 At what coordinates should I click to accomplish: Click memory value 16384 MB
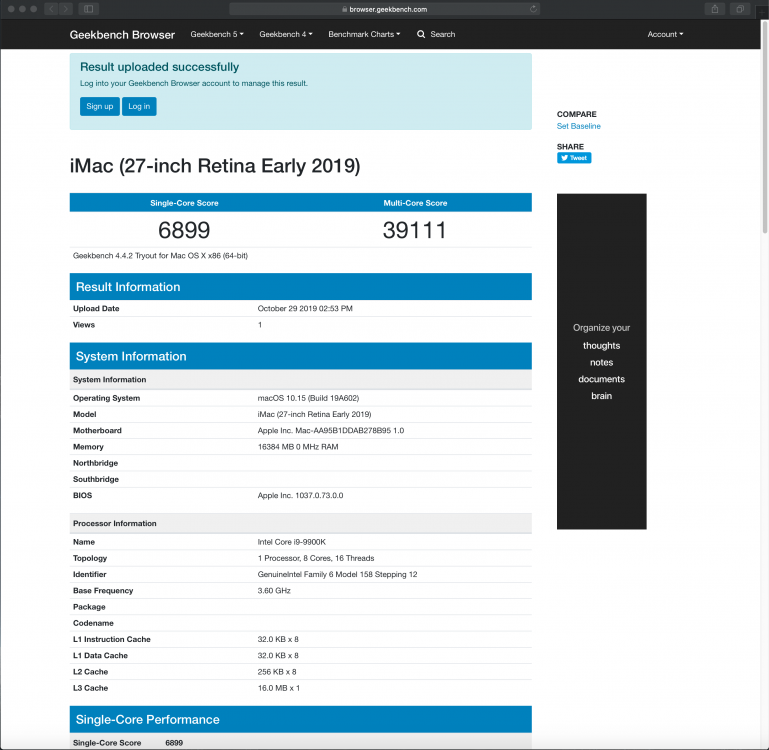tap(298, 446)
